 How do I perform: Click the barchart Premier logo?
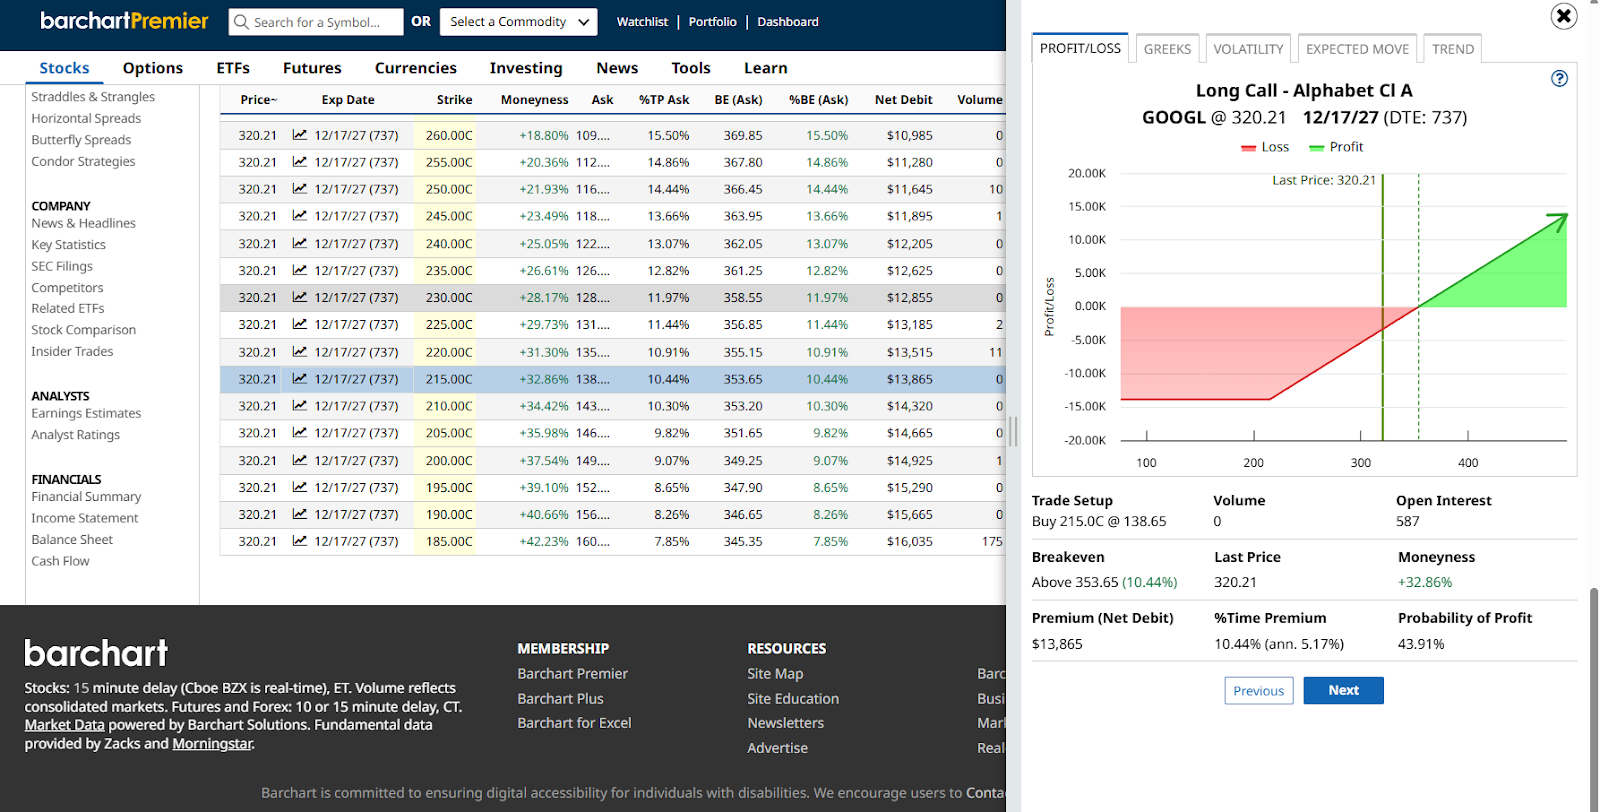pos(124,21)
